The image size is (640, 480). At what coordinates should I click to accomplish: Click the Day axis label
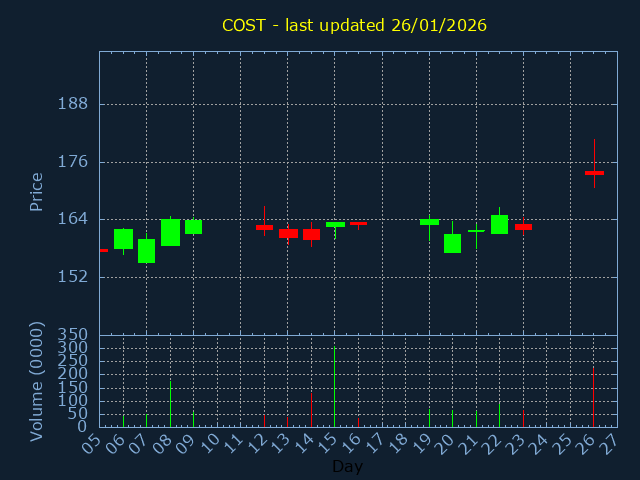pyautogui.click(x=347, y=466)
